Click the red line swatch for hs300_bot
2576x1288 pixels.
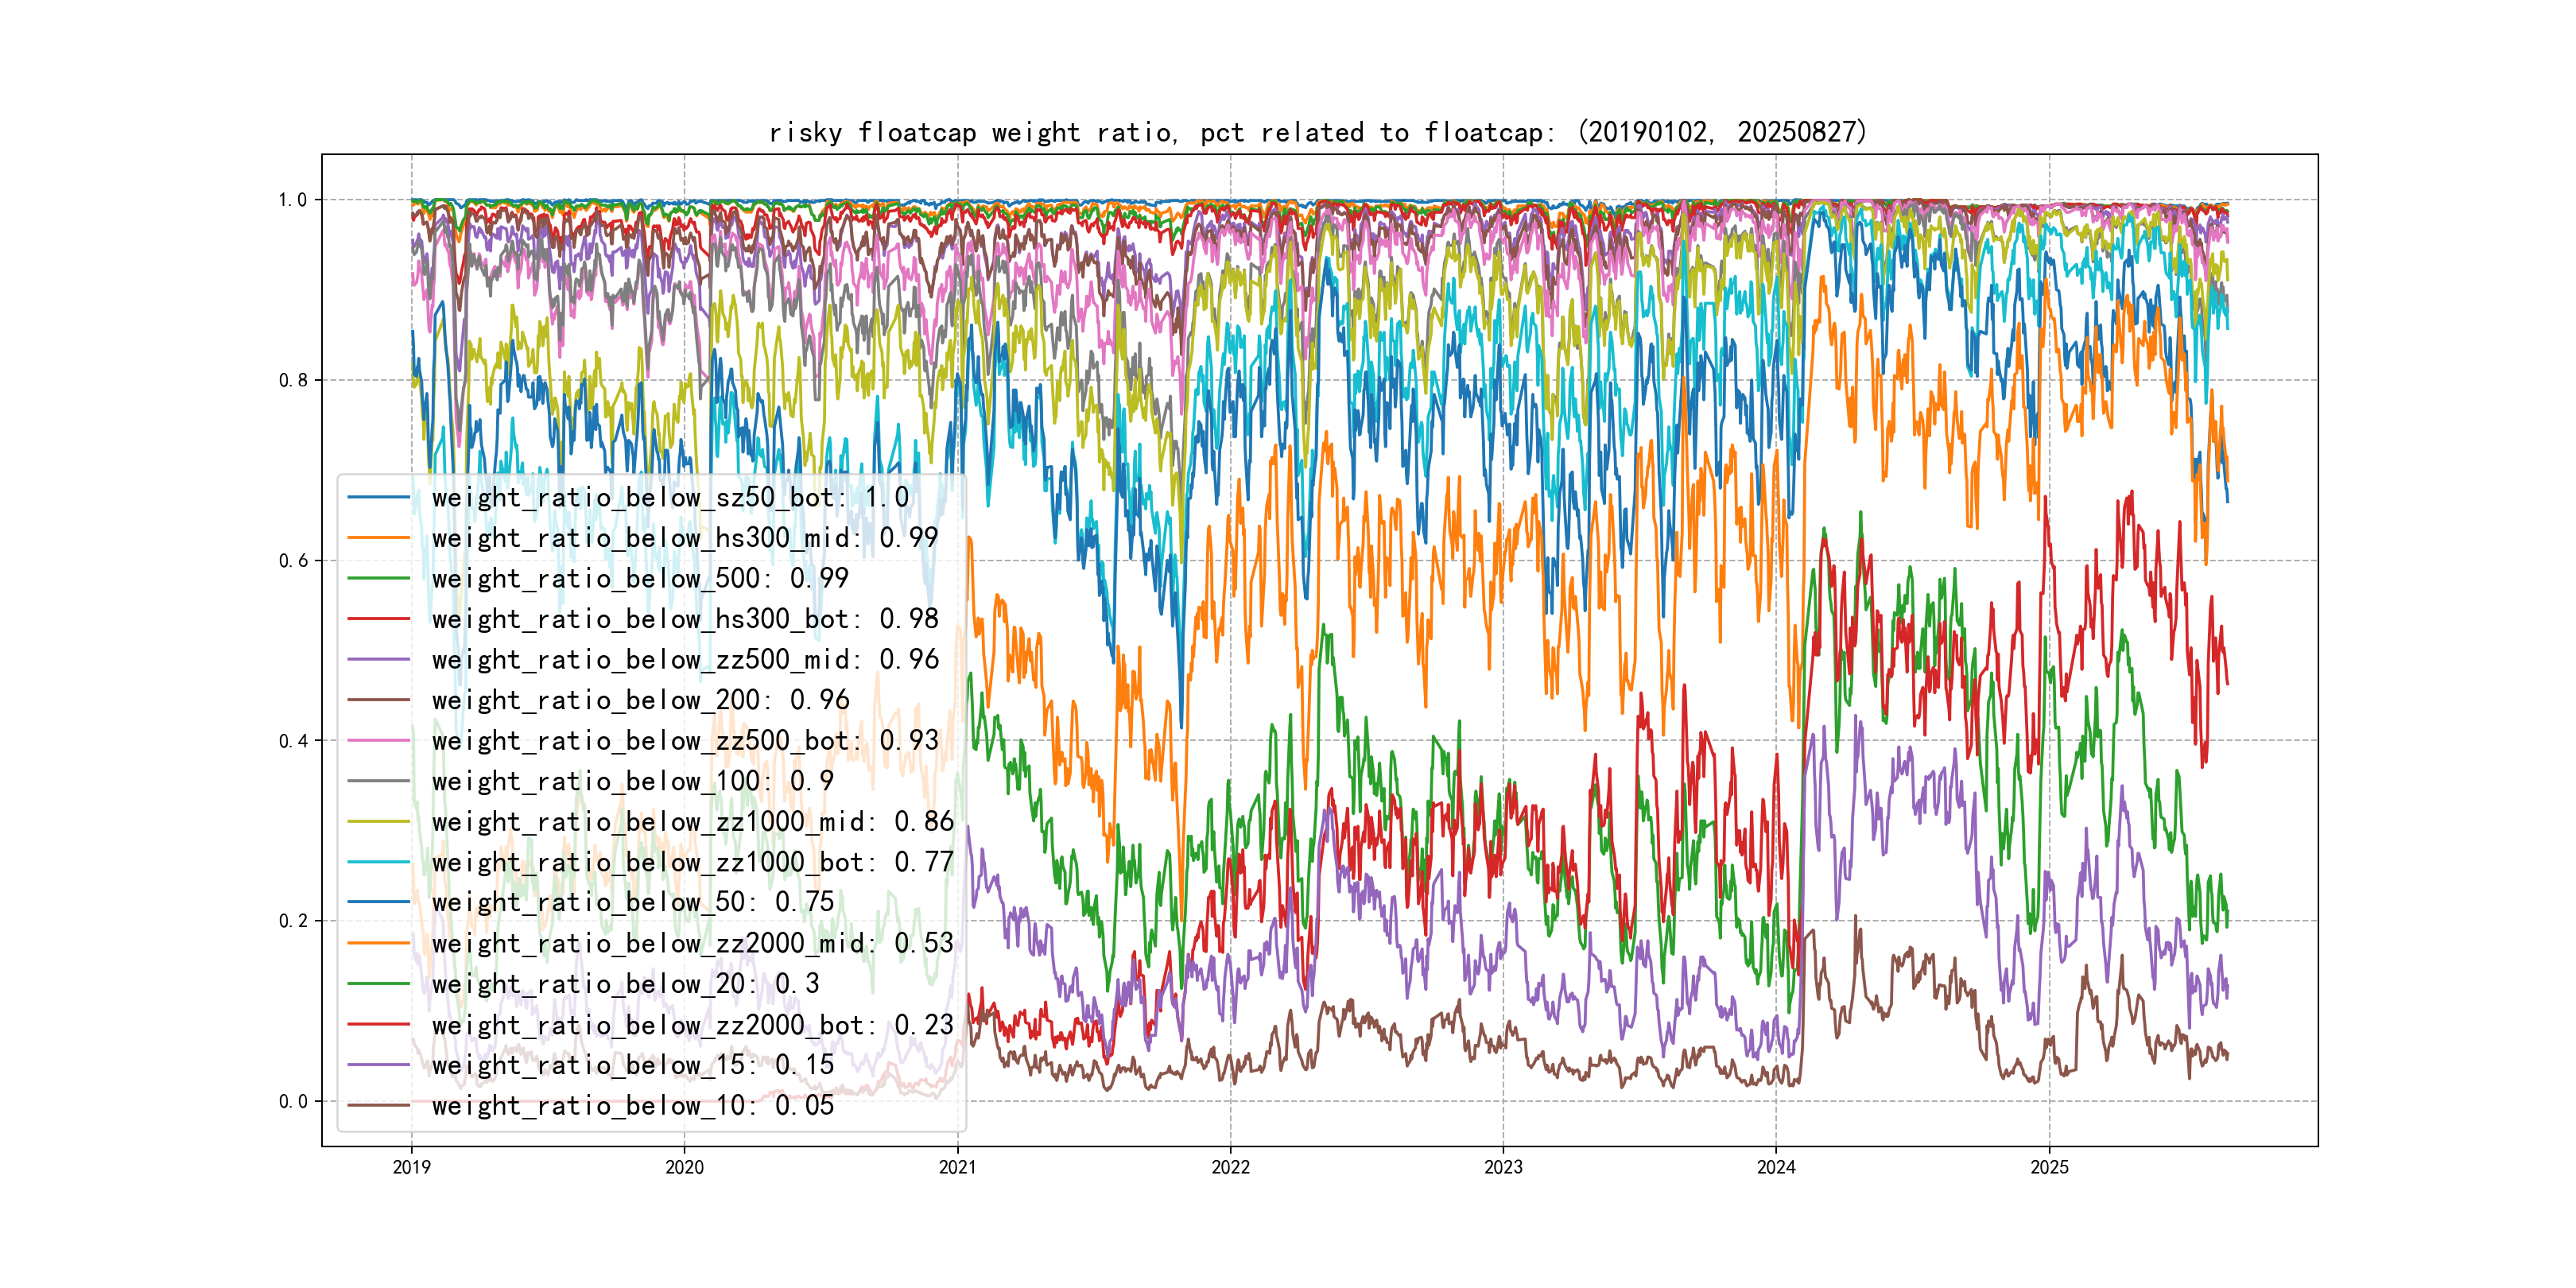pyautogui.click(x=378, y=619)
